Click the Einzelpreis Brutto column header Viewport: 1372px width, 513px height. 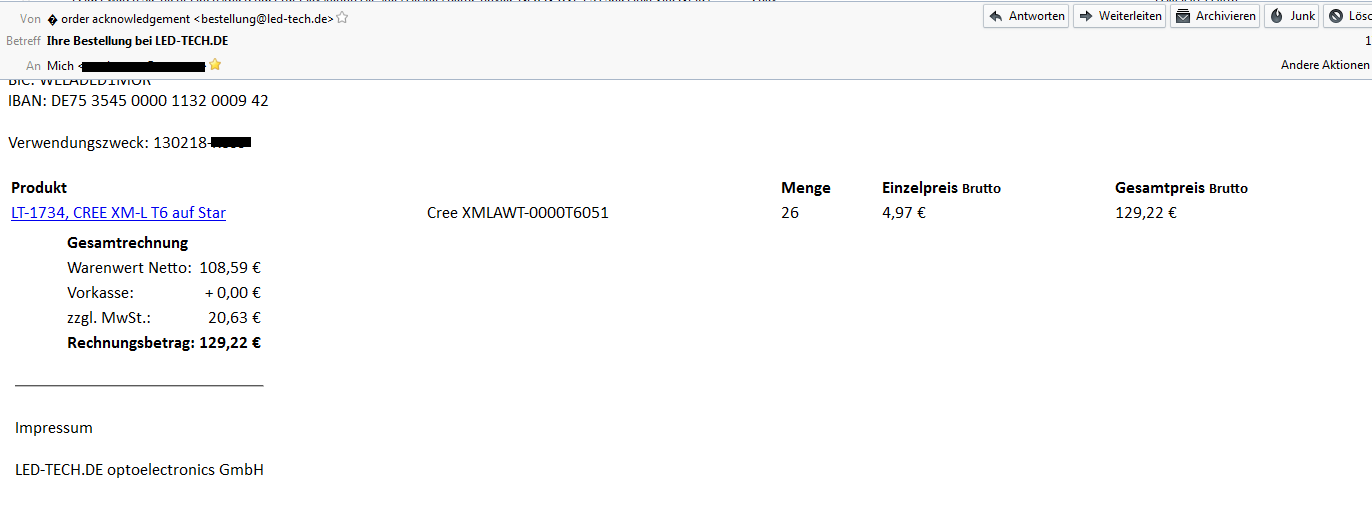[x=941, y=188]
